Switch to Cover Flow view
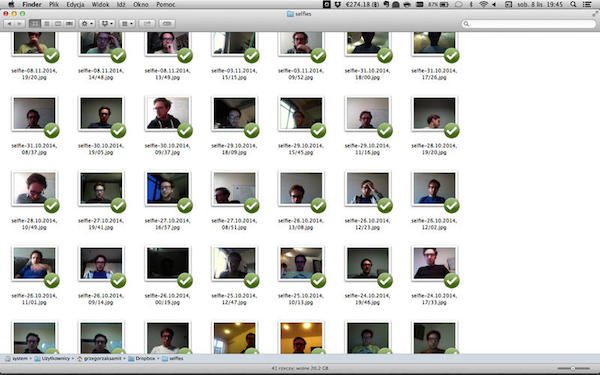Screen dimensions: 600x375 pyautogui.click(x=69, y=24)
